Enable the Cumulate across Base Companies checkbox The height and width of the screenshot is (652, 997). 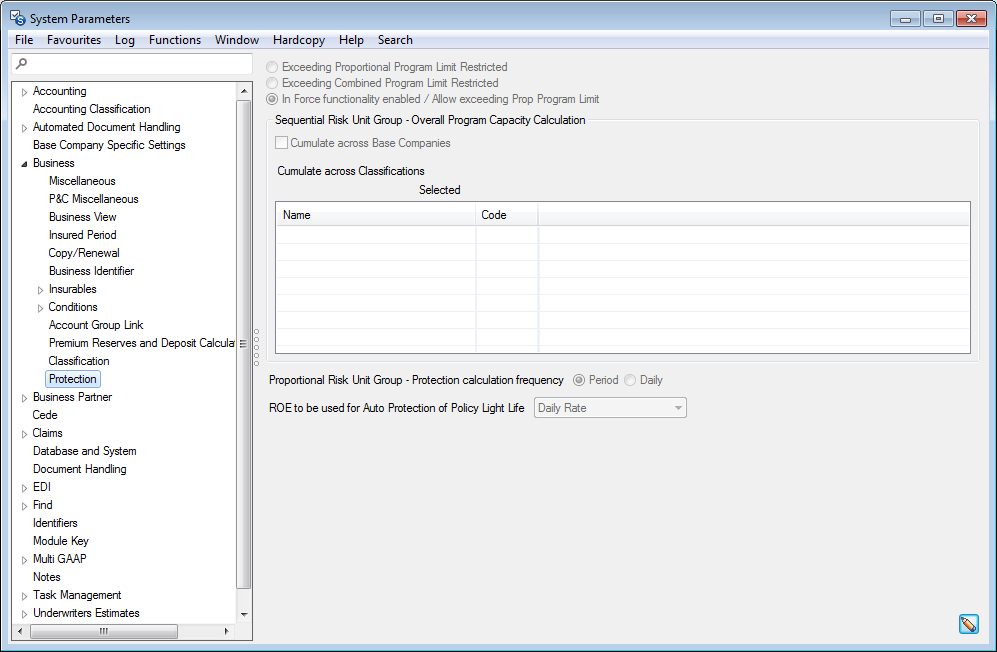(x=281, y=143)
